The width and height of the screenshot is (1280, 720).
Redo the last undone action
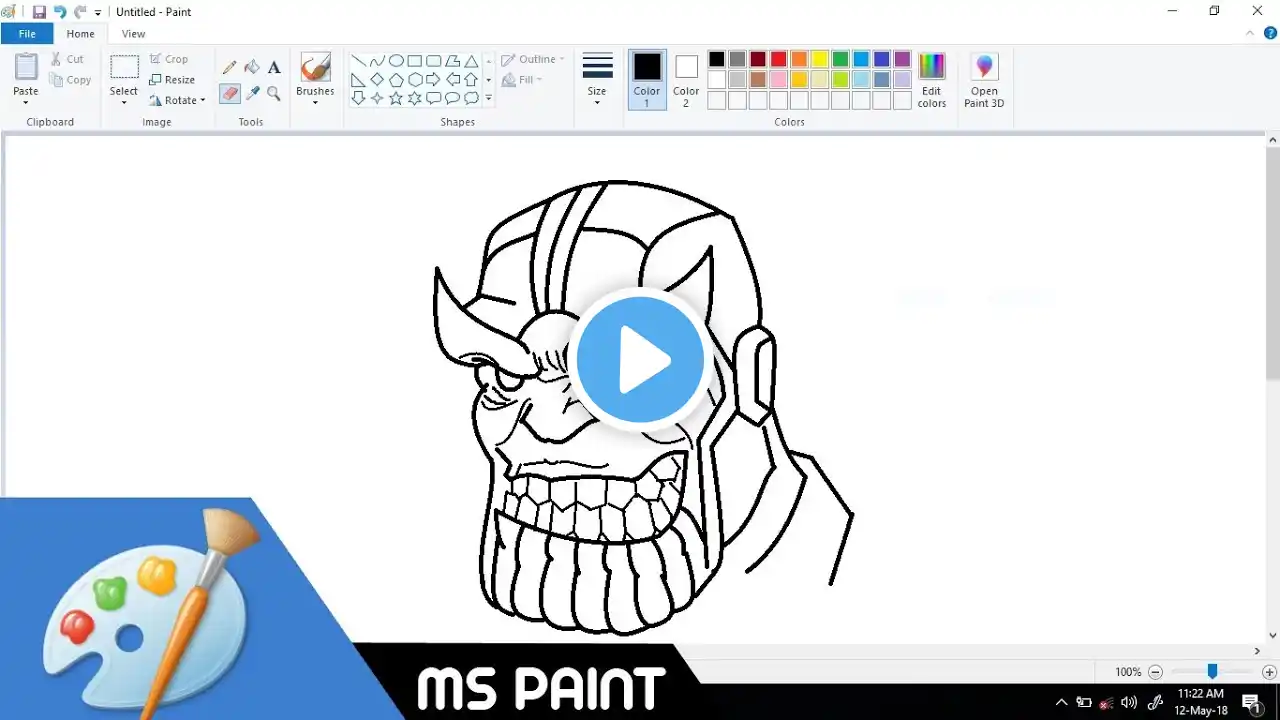[80, 12]
